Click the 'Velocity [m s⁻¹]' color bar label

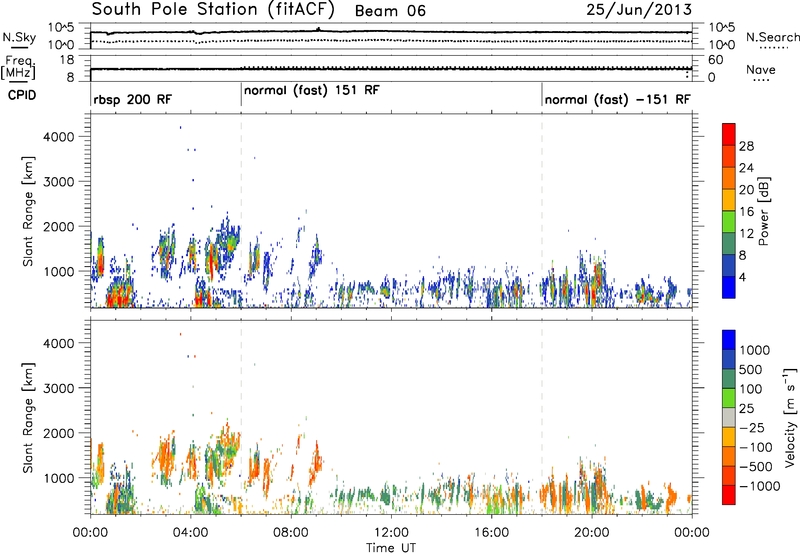789,417
